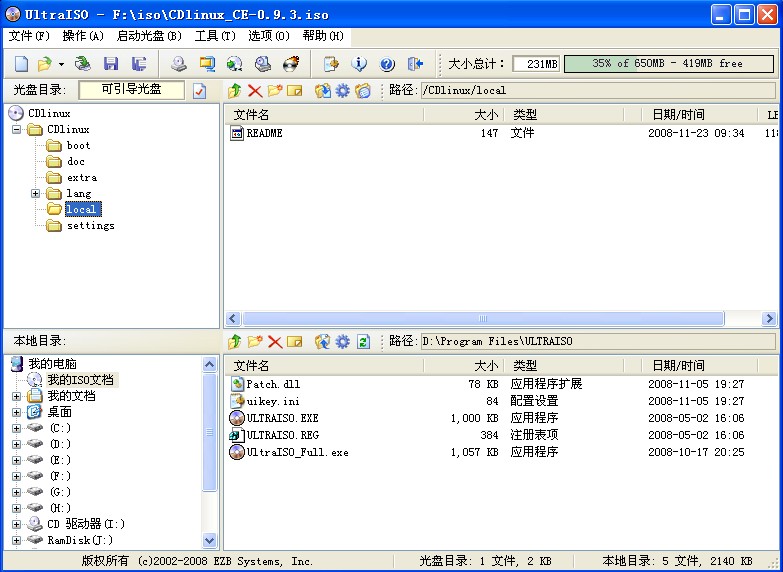Sort disc files by the 日期/时间 column
Image resolution: width=783 pixels, height=572 pixels.
tap(699, 115)
